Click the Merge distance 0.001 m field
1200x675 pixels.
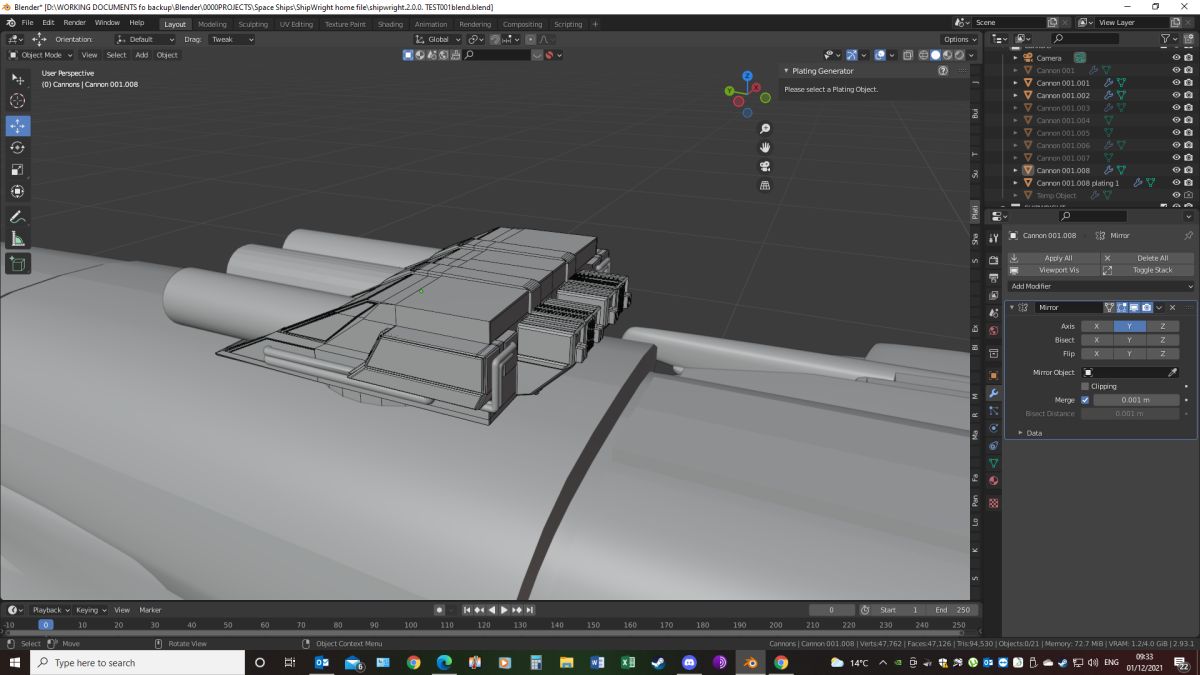click(x=1136, y=400)
